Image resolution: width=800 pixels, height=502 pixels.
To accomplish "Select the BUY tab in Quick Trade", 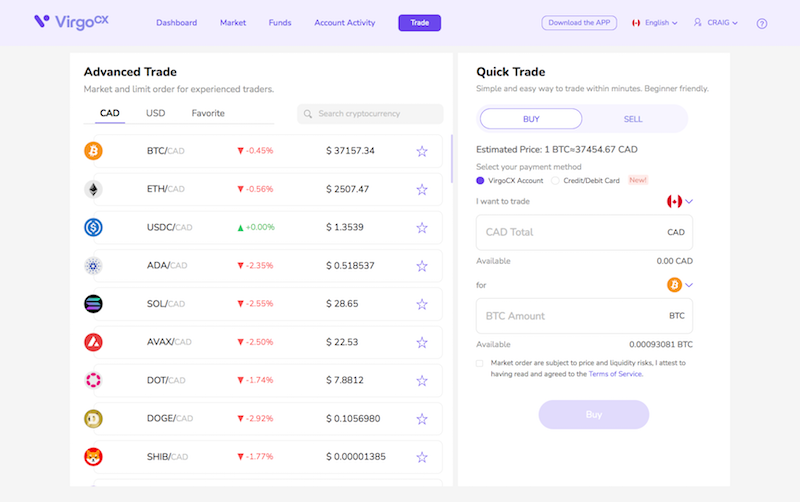I will pos(531,119).
